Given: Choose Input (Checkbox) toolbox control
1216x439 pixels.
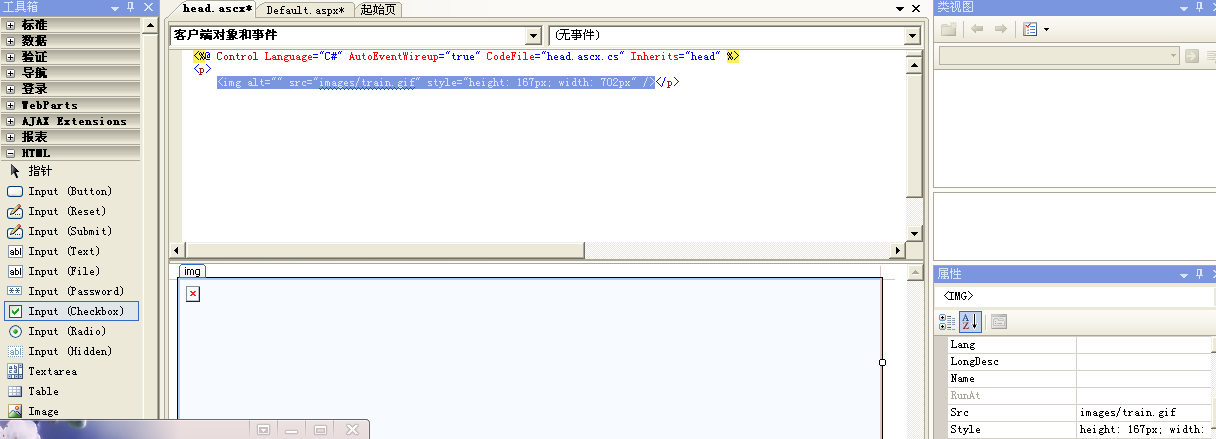Looking at the screenshot, I should (x=71, y=311).
